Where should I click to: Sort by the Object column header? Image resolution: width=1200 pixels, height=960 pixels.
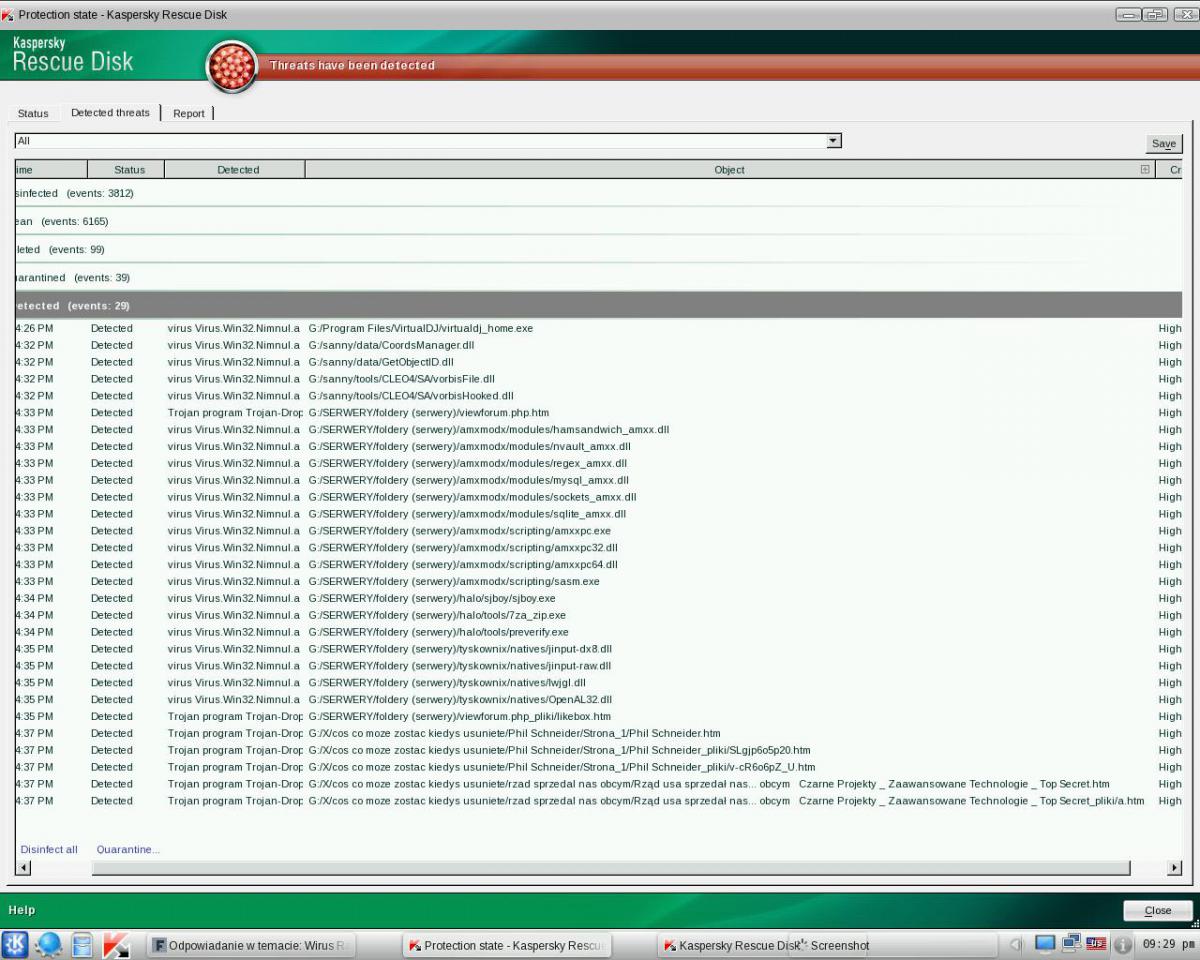coord(730,169)
